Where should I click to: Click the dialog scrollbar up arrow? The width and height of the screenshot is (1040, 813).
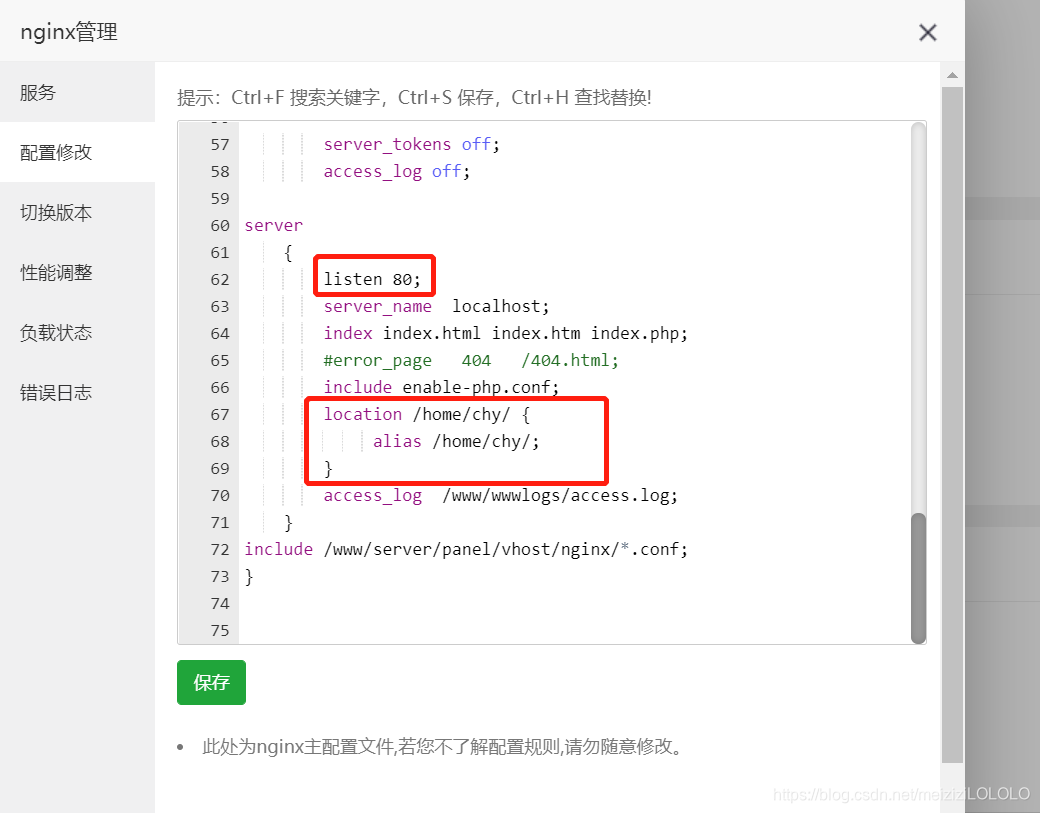tap(952, 75)
